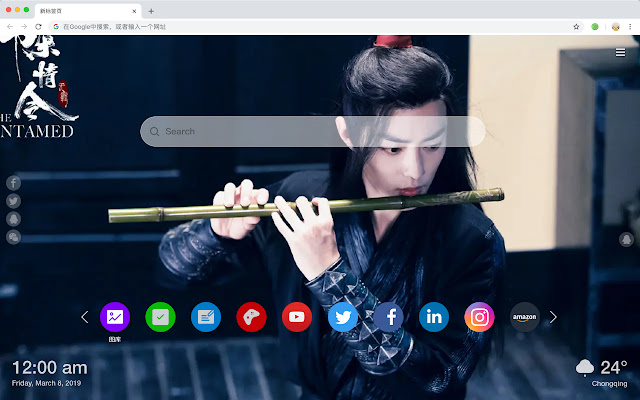This screenshot has width=640, height=400.
Task: Open the LinkedIn shortcut
Action: tap(434, 317)
